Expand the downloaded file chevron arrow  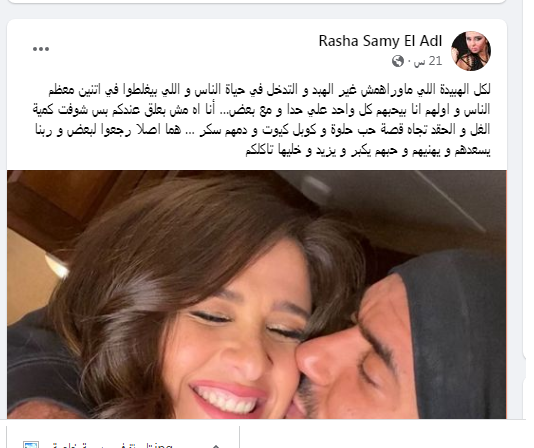pyautogui.click(x=215, y=446)
